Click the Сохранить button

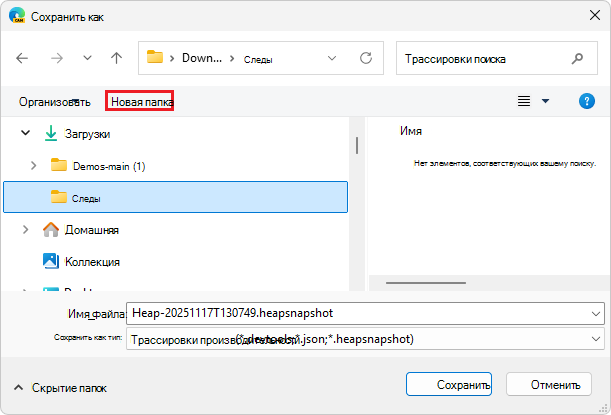click(x=449, y=384)
